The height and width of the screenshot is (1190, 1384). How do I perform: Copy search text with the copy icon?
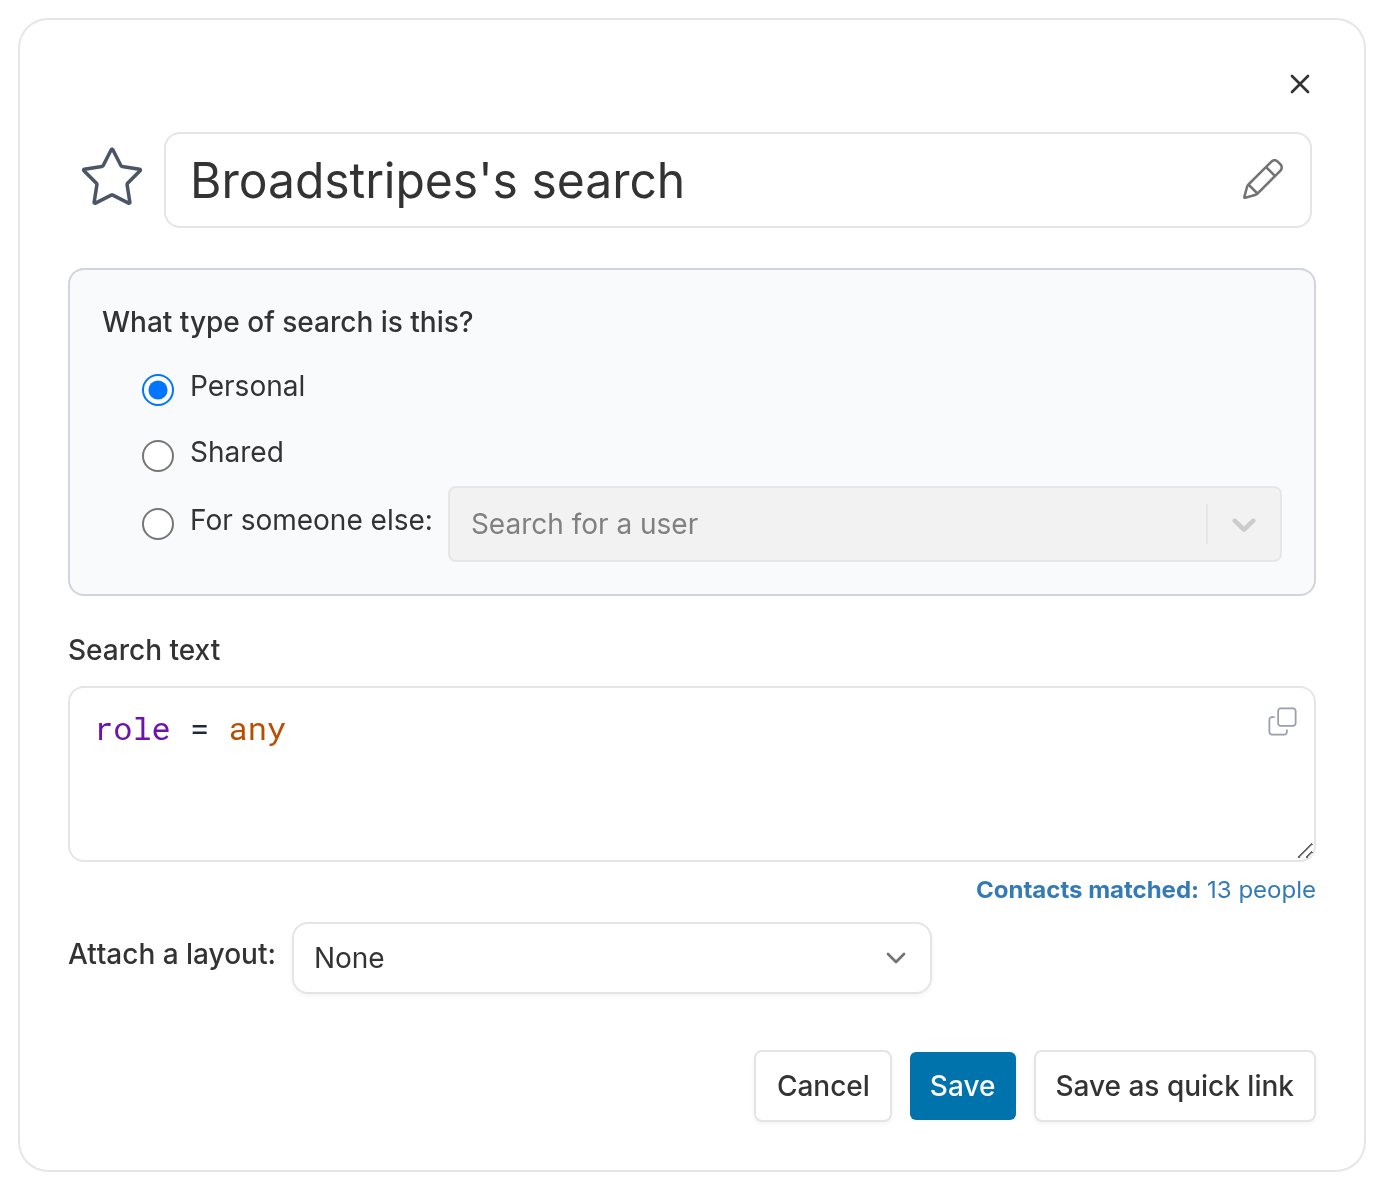(x=1282, y=722)
